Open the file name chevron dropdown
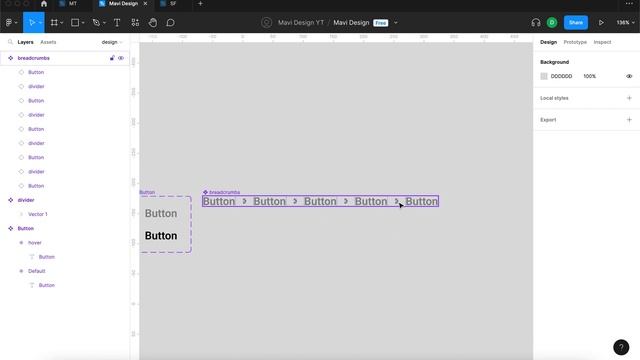The image size is (640, 360). [396, 23]
